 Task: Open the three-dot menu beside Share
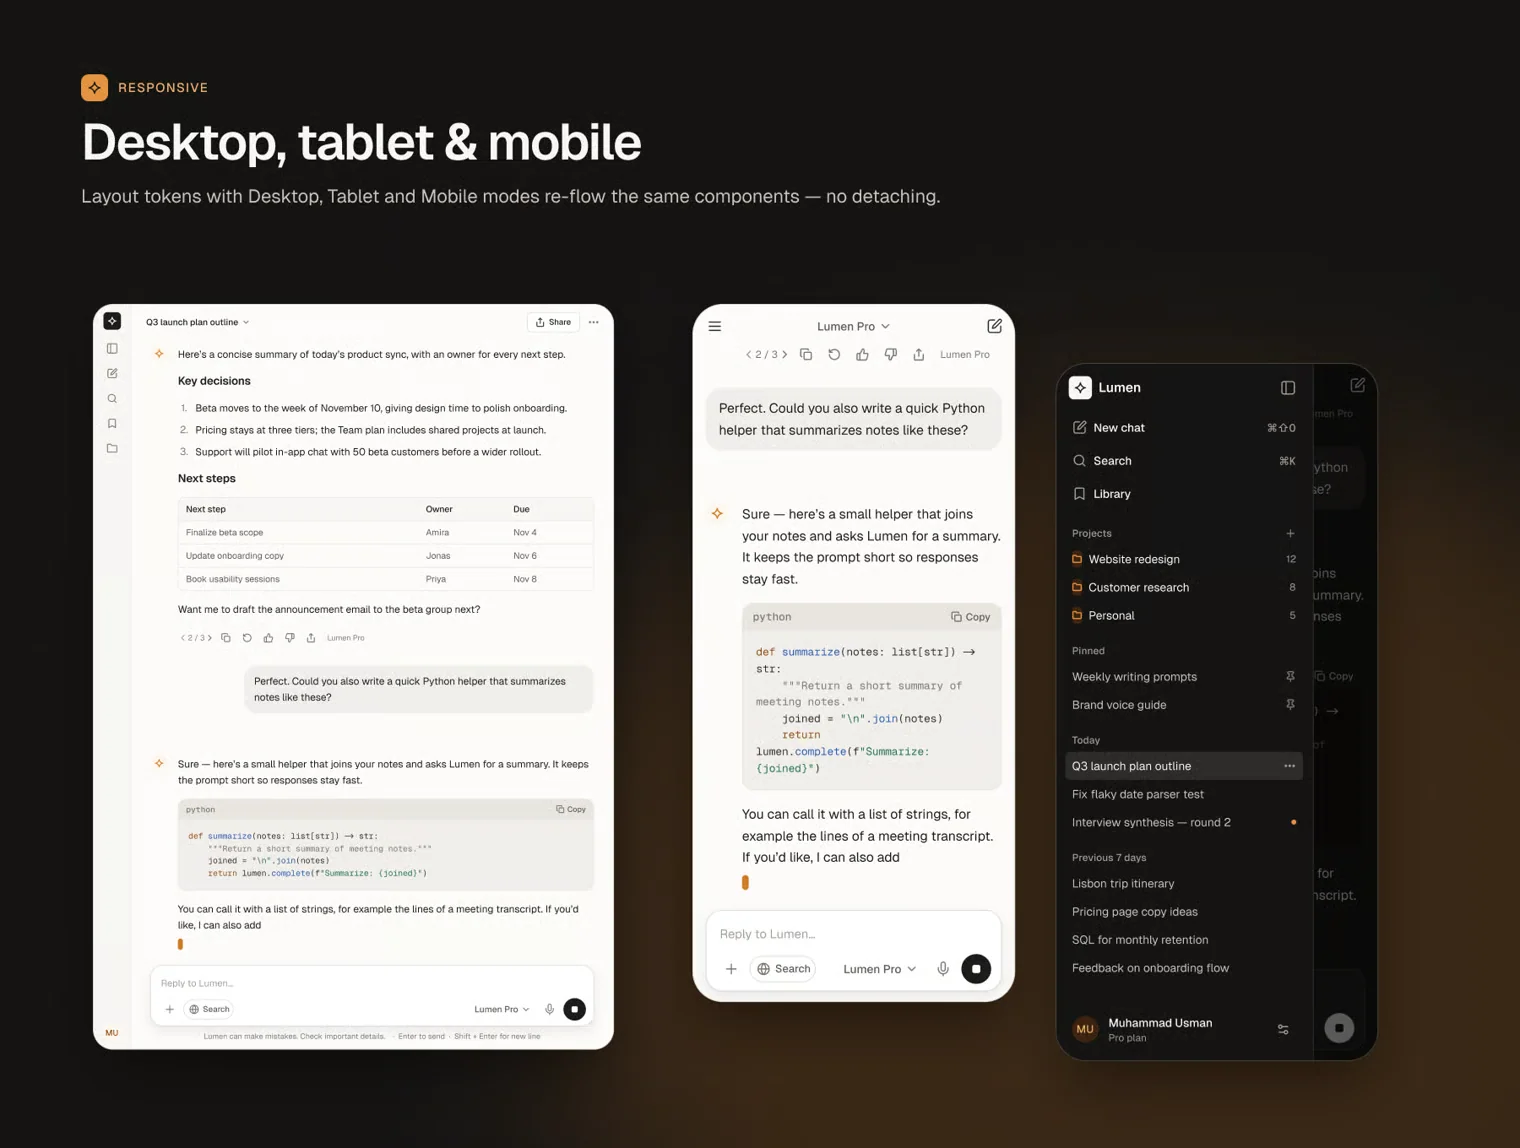pos(594,322)
